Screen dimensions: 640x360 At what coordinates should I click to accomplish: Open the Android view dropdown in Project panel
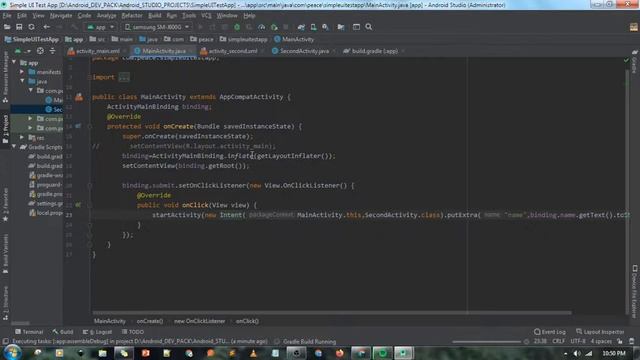[x=22, y=51]
